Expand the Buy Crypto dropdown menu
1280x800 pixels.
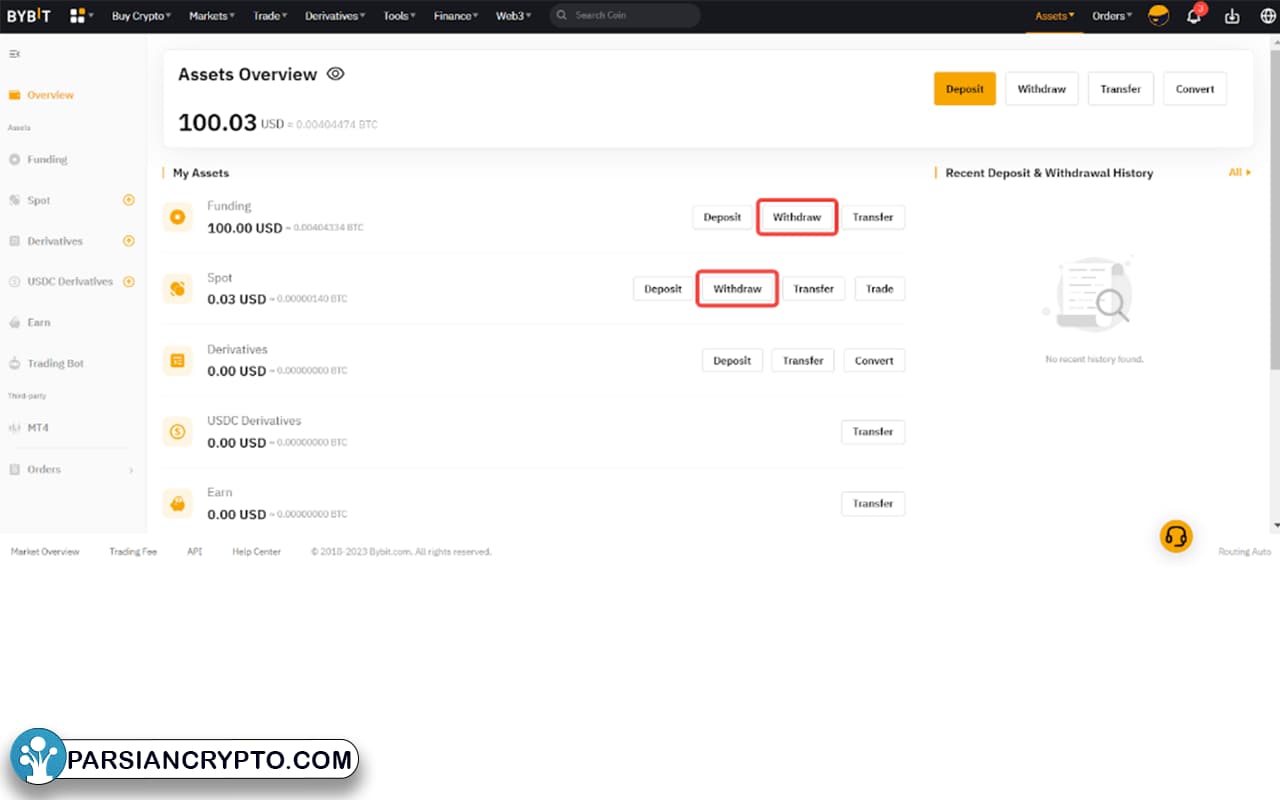pos(141,16)
